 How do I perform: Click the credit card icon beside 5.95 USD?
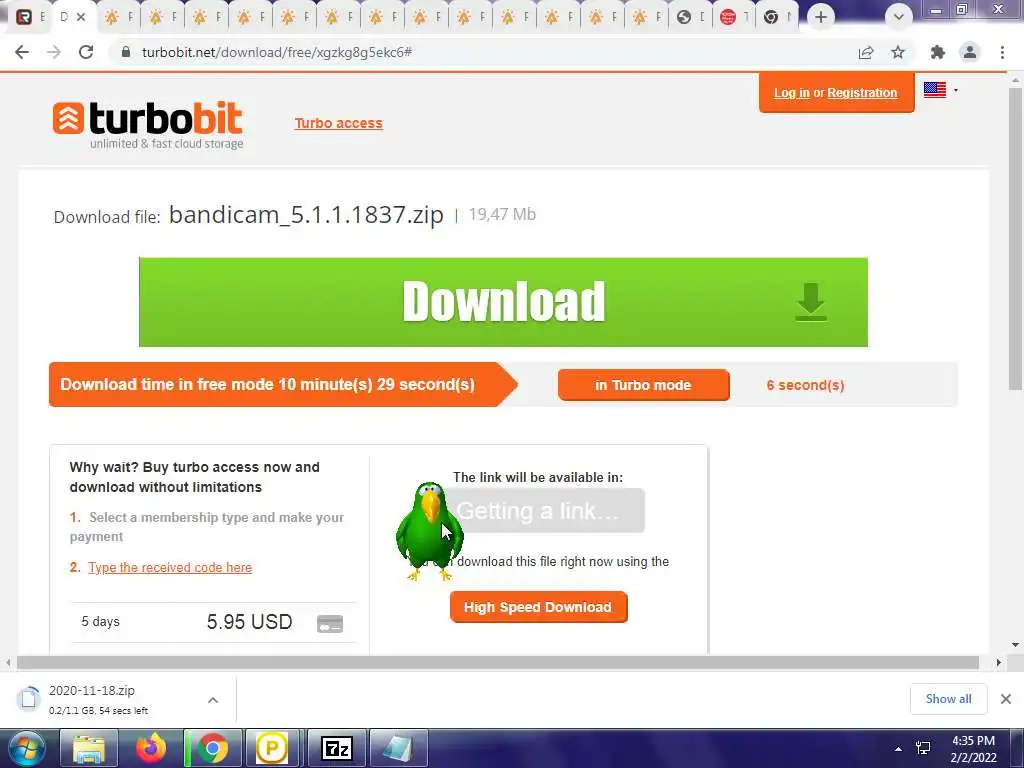(330, 624)
